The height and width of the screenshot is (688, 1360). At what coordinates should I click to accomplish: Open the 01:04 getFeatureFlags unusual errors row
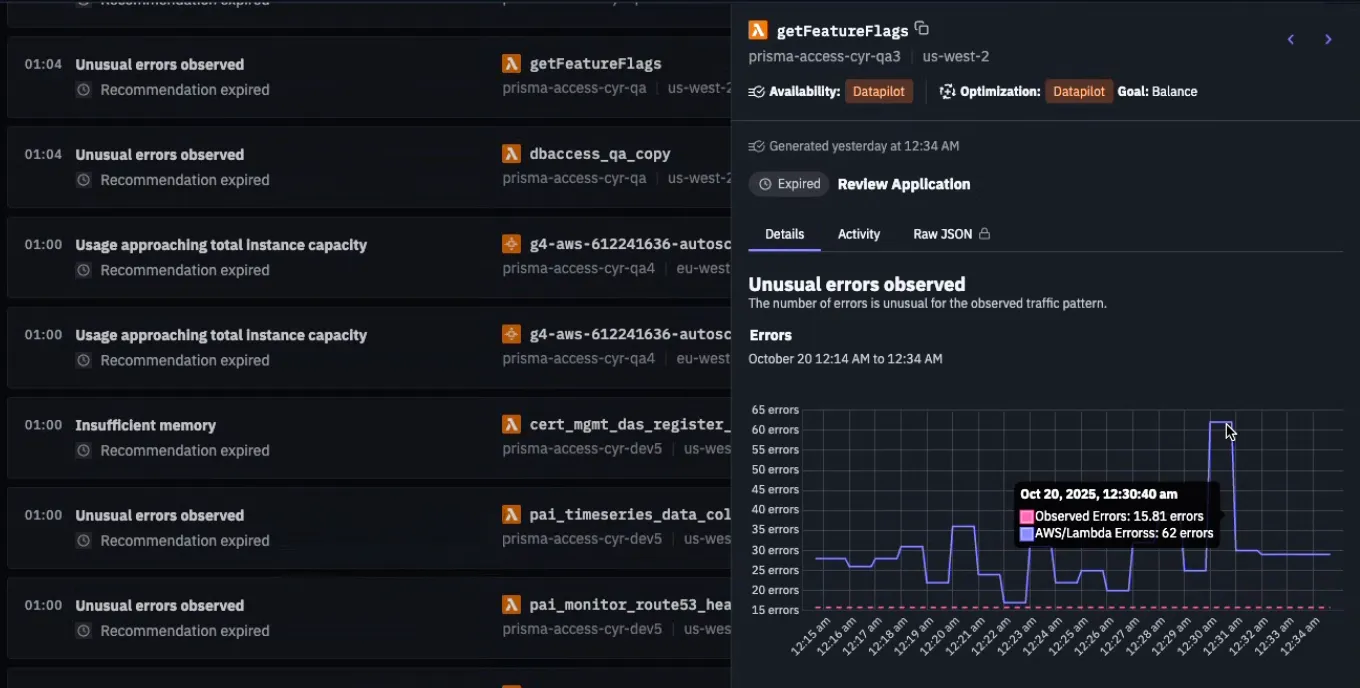(x=369, y=77)
